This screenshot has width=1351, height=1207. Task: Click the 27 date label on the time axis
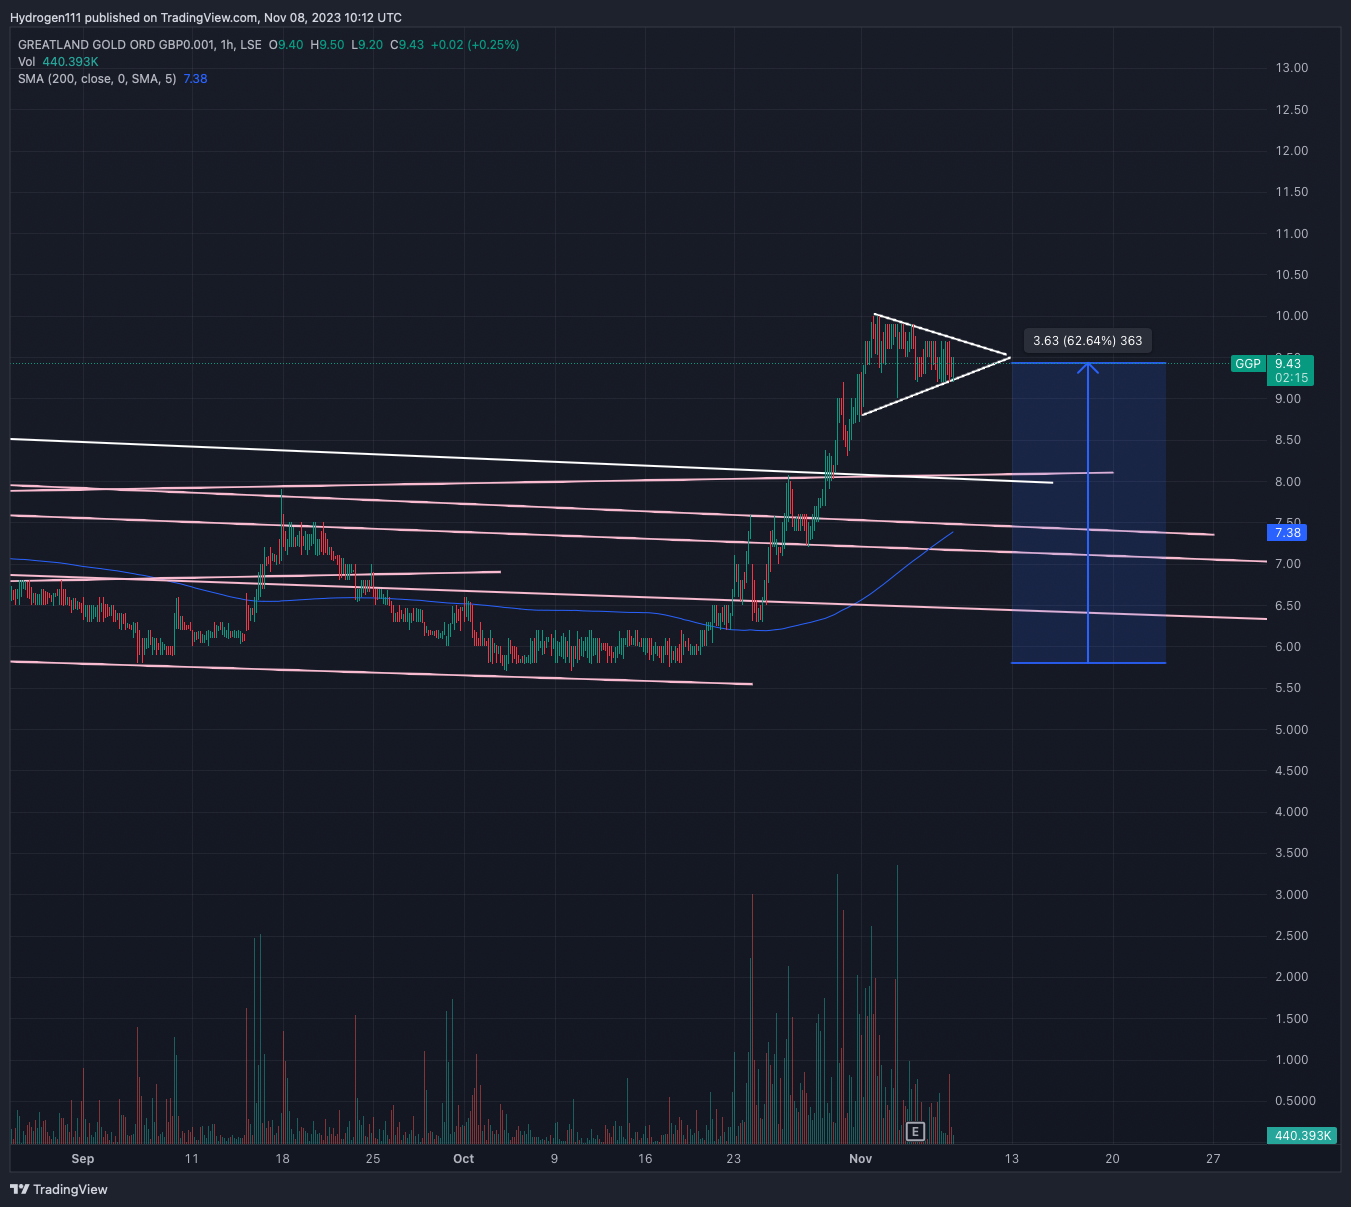point(1213,1159)
